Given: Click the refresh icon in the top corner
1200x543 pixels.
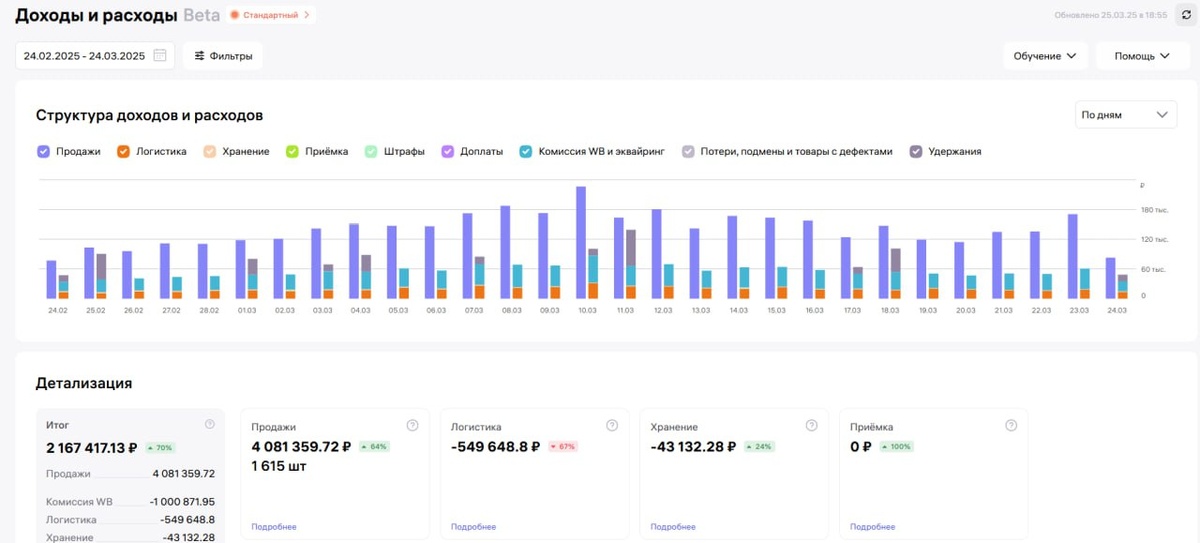Looking at the screenshot, I should coord(1187,15).
